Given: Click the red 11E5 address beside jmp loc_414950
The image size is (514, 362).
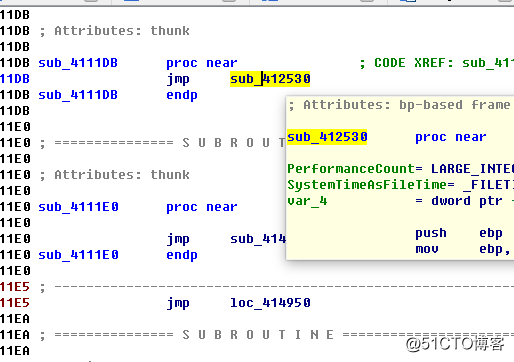Looking at the screenshot, I should (15, 303).
